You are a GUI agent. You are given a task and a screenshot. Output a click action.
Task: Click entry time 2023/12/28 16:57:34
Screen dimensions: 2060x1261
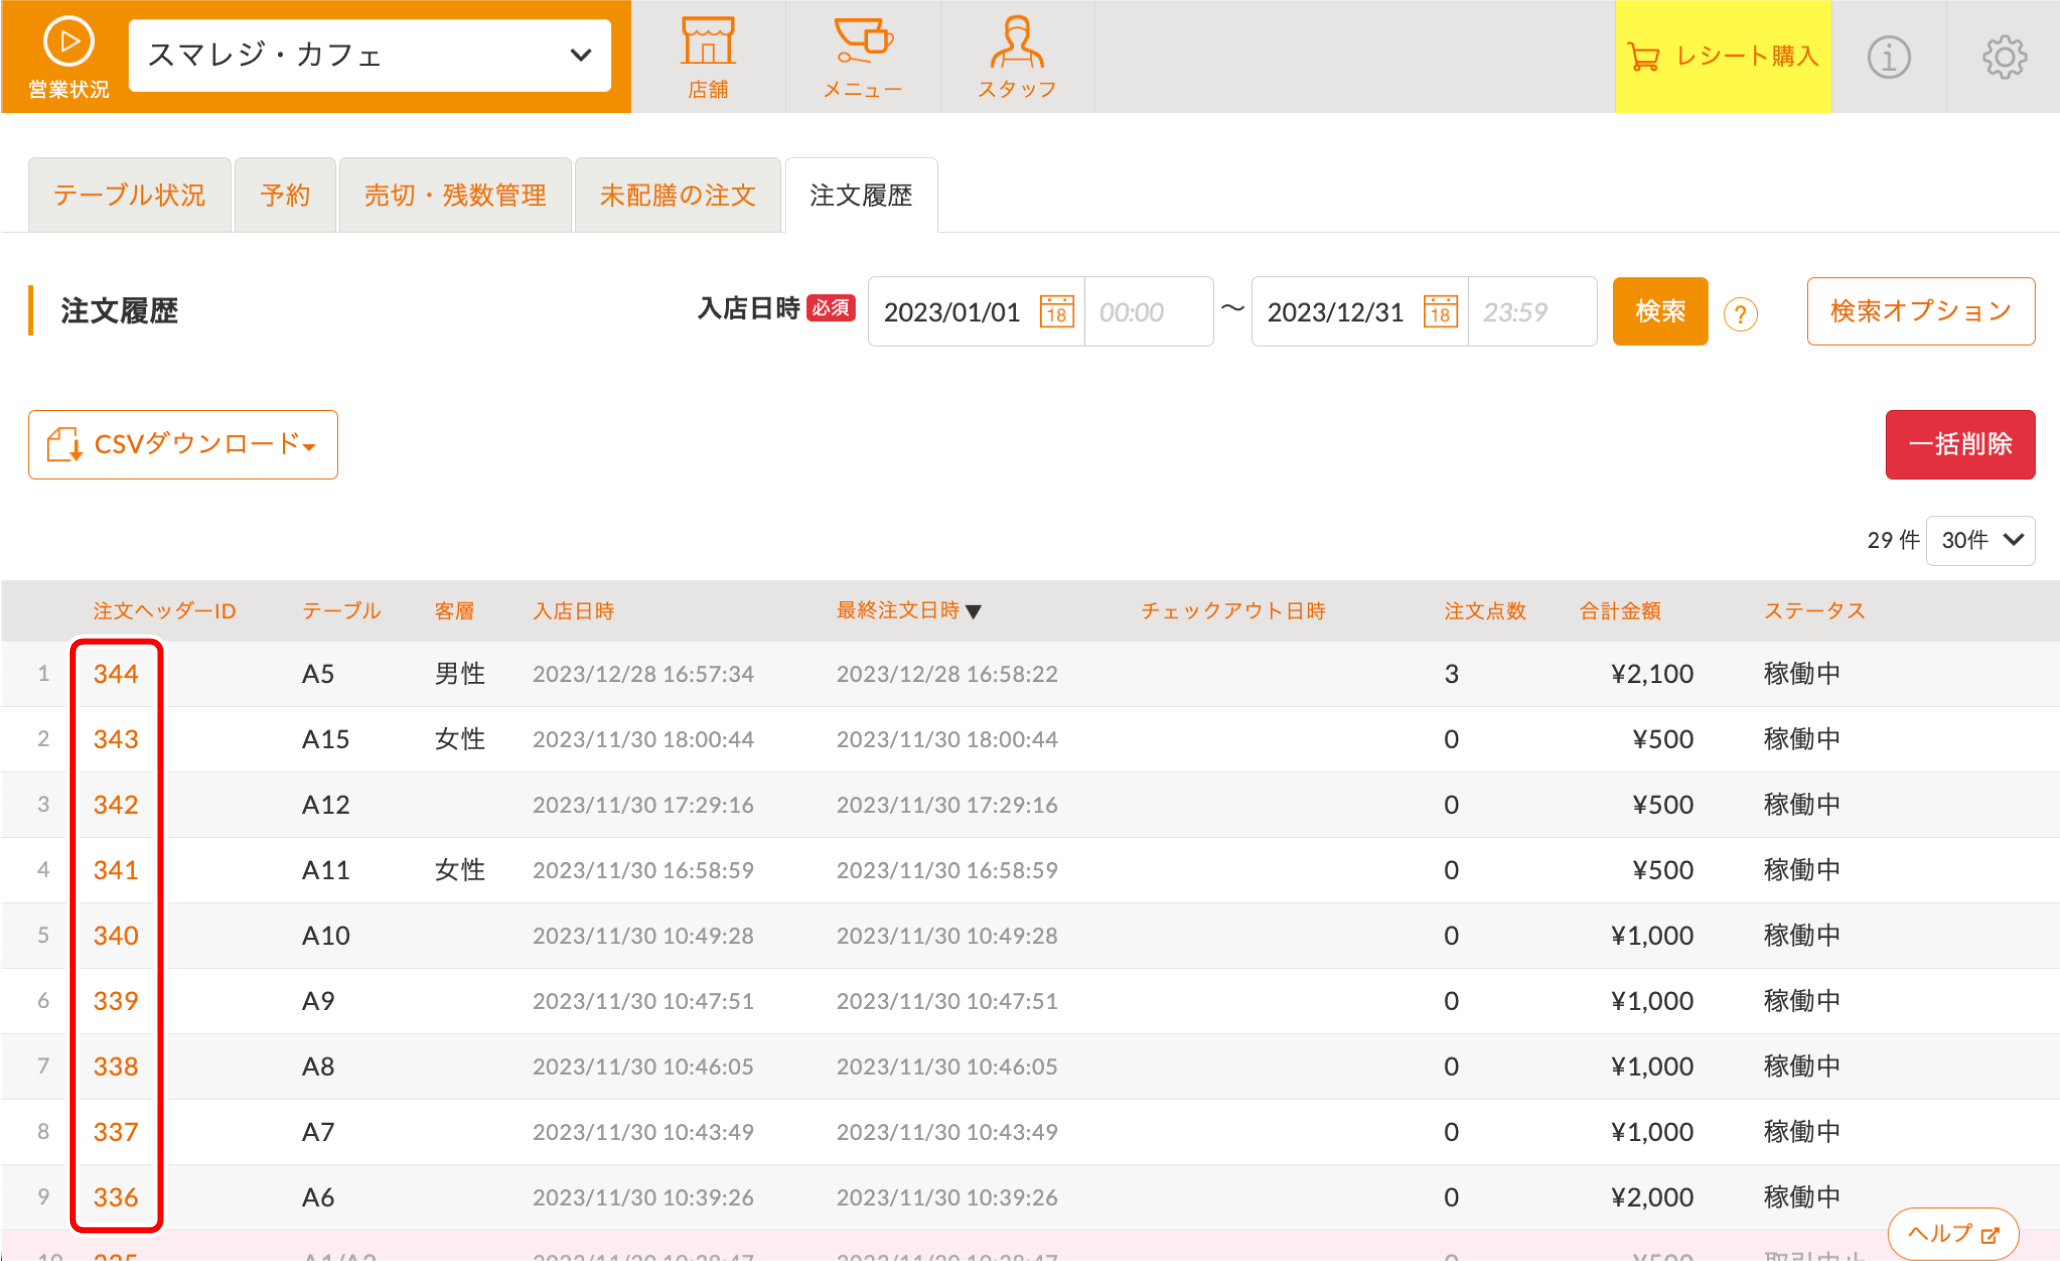click(643, 674)
